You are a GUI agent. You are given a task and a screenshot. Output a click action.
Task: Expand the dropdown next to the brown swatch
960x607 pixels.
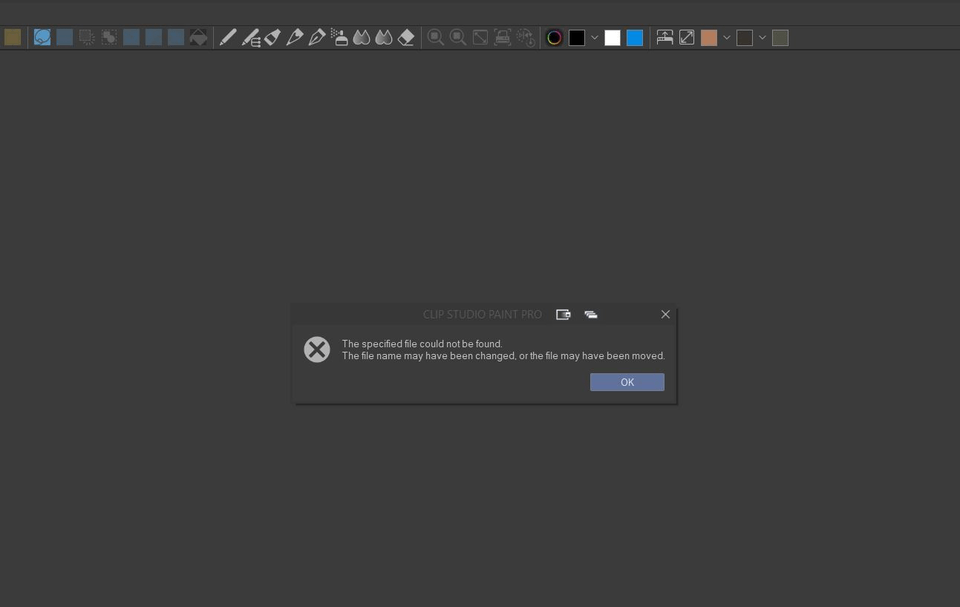click(x=727, y=37)
